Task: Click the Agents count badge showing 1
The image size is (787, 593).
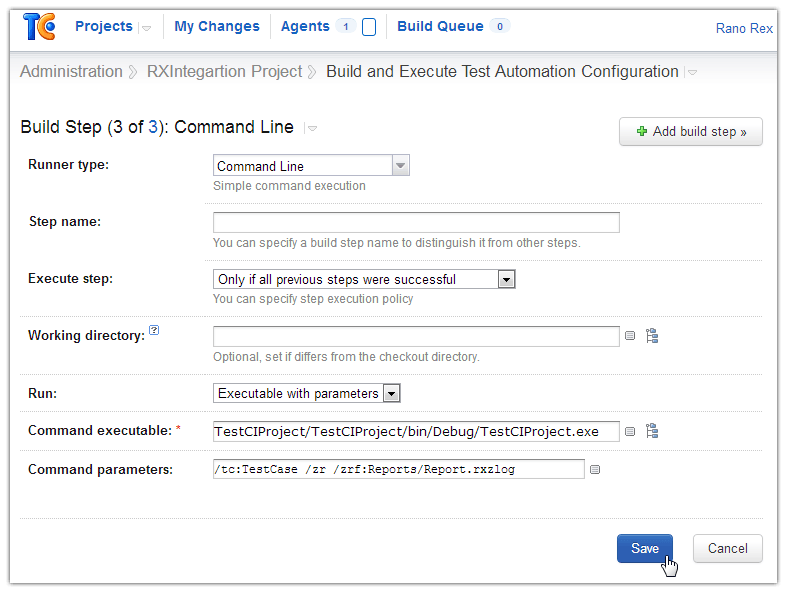Action: coord(345,26)
